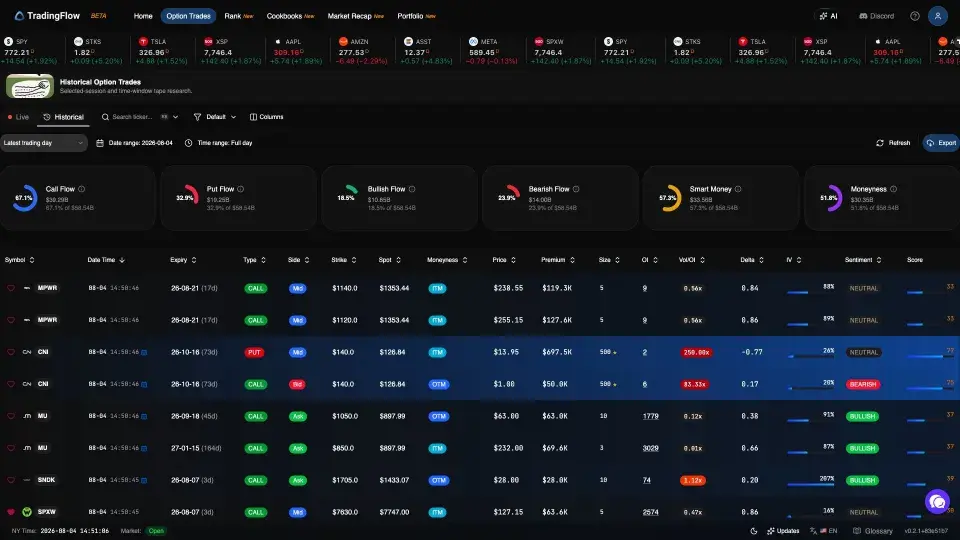Unfavorite the SPXW trade heart
960x540 pixels.
[10, 512]
